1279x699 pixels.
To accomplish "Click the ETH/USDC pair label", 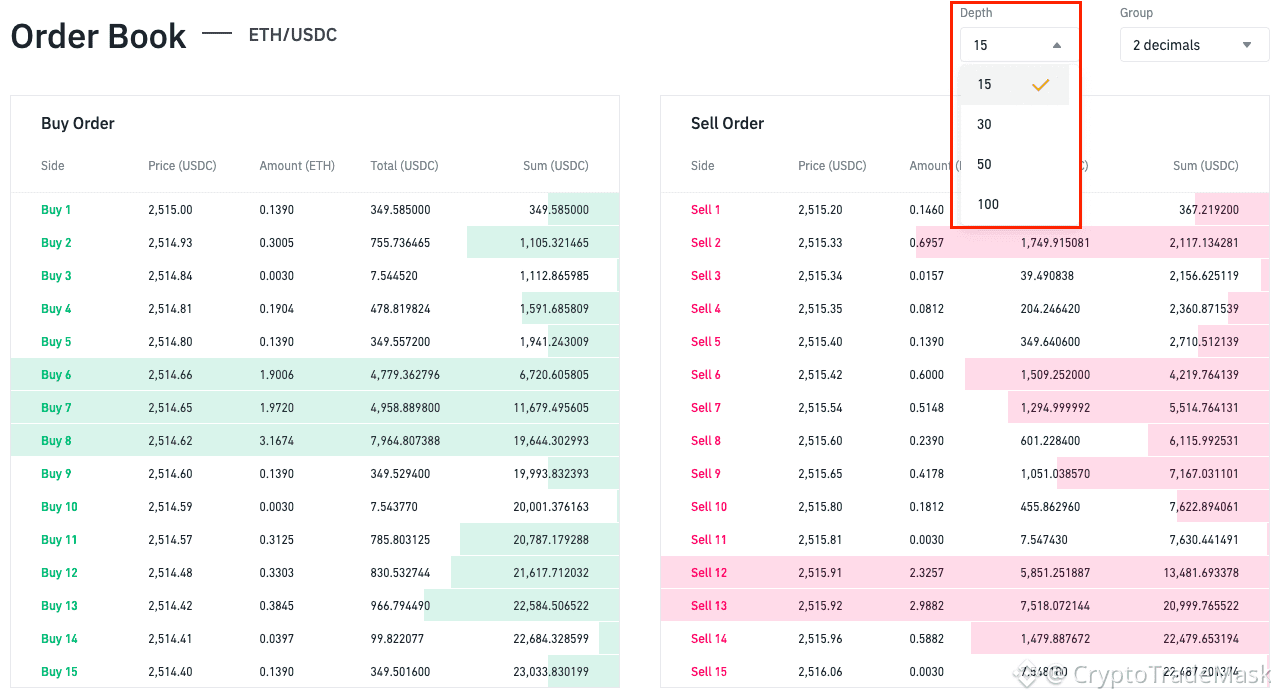I will tap(293, 35).
